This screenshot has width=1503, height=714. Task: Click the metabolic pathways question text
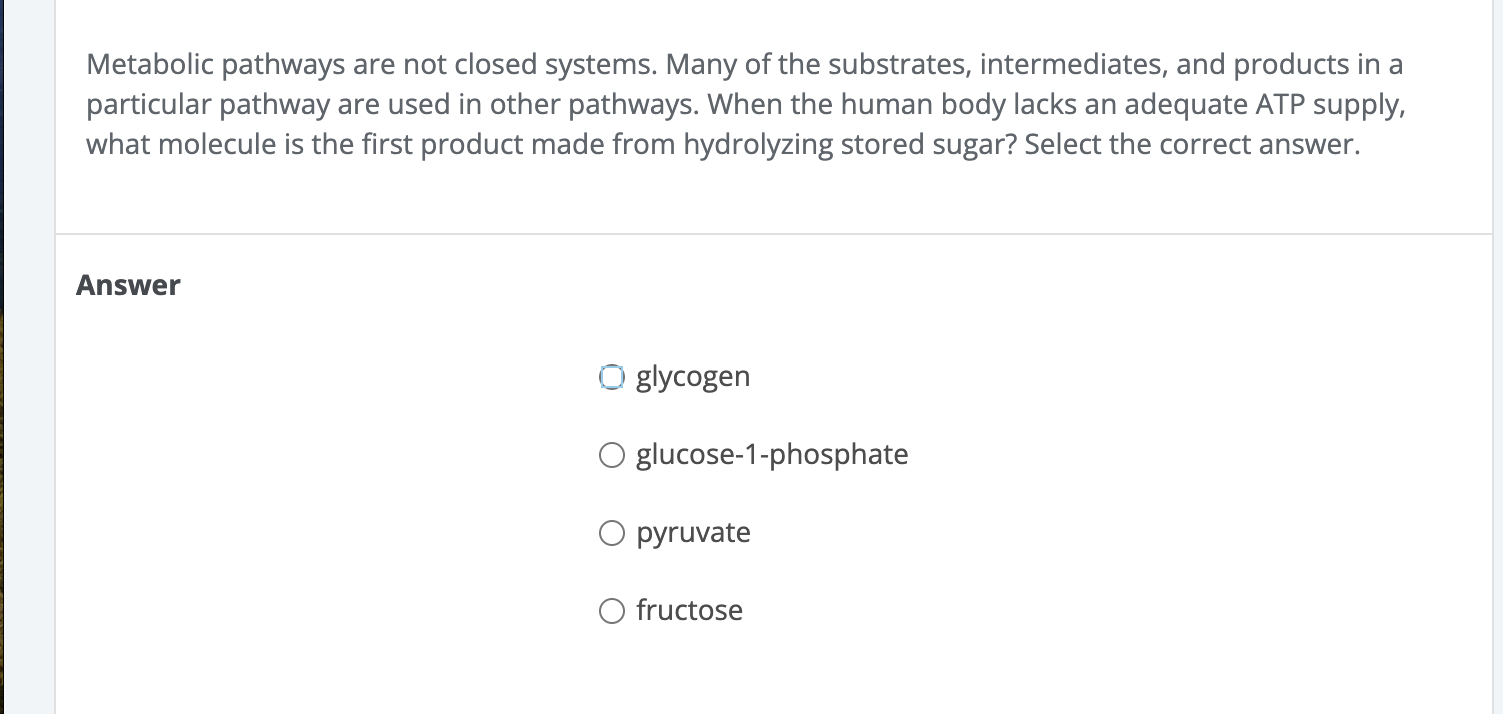pos(744,104)
